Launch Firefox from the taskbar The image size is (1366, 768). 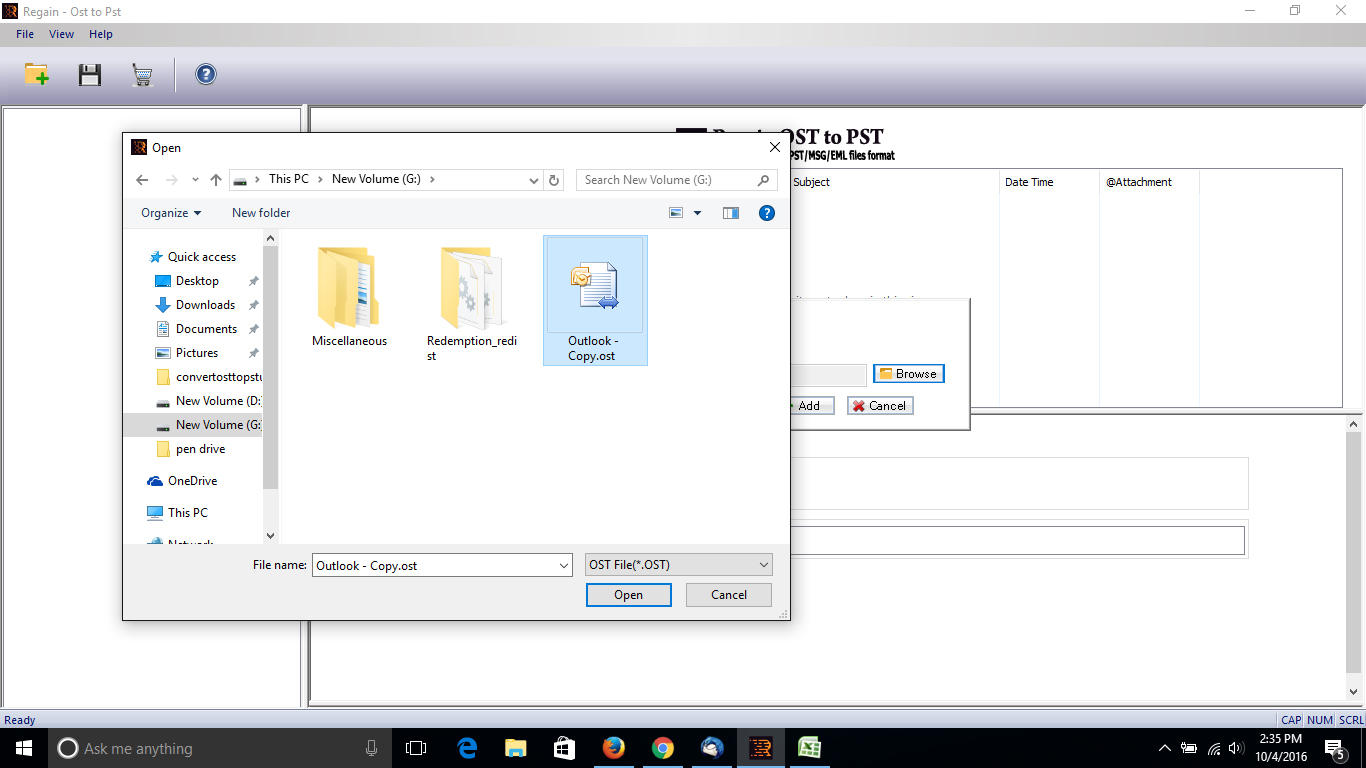coord(613,748)
